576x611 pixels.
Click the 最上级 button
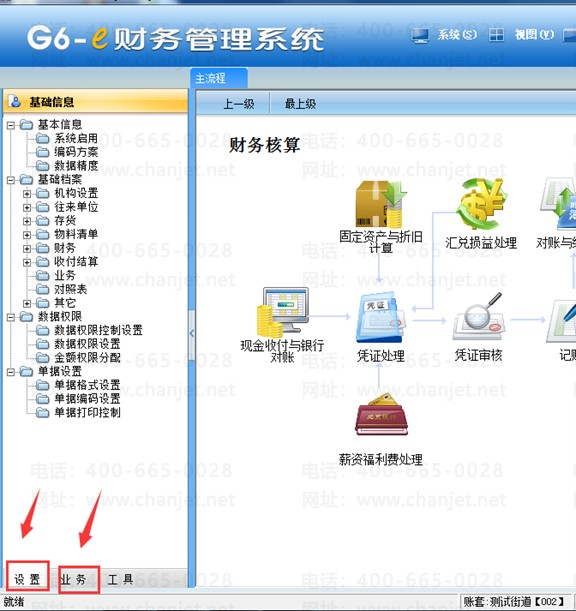point(300,104)
